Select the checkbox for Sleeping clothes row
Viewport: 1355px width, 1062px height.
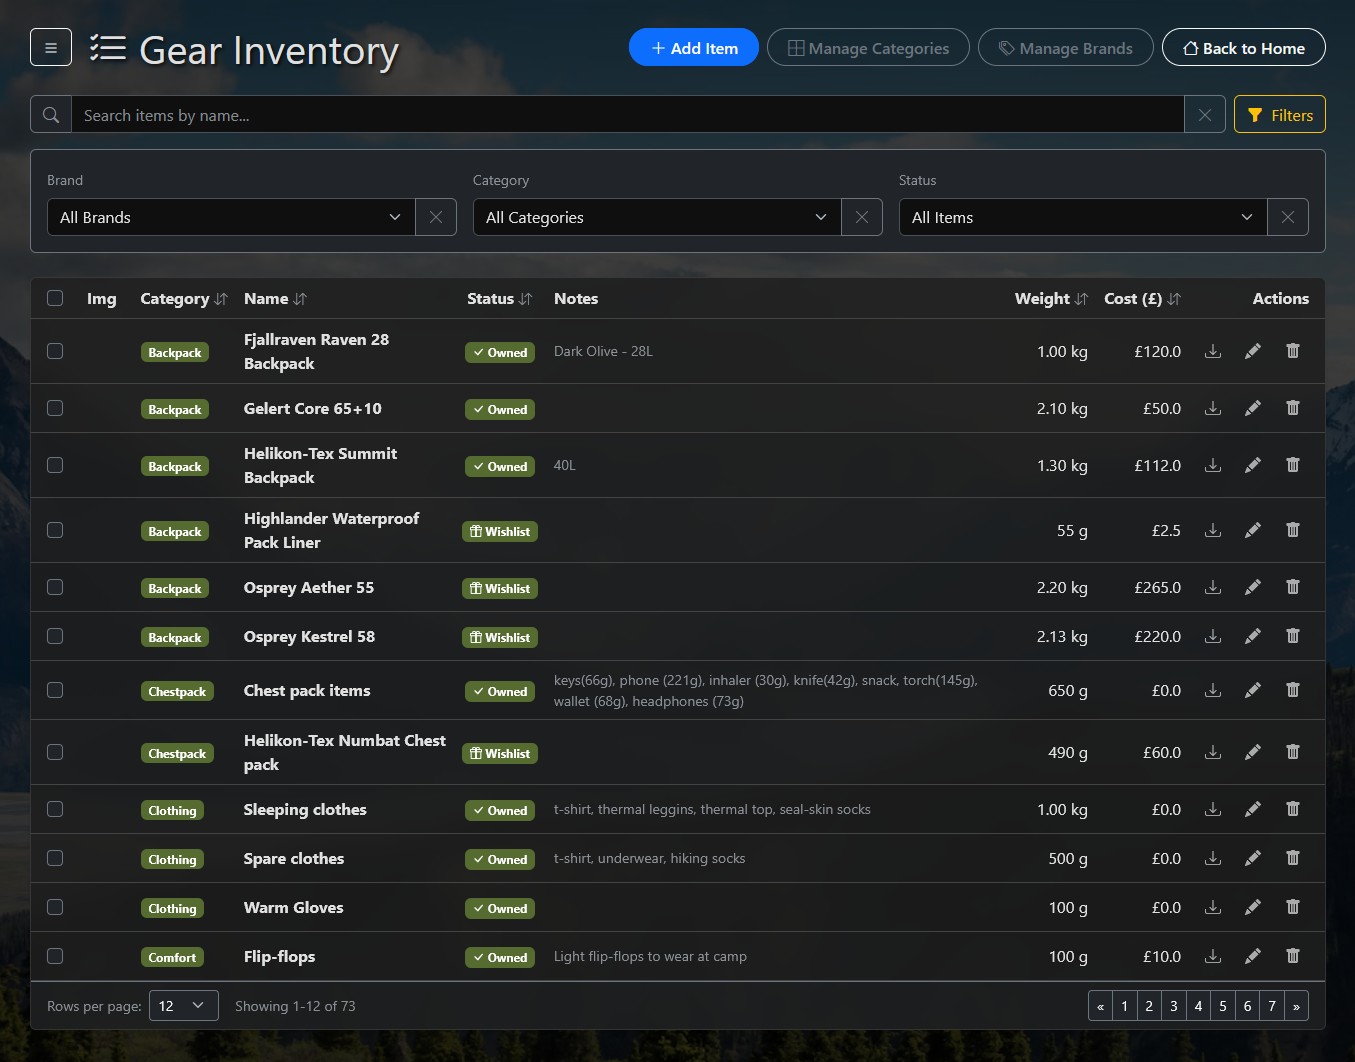click(55, 809)
